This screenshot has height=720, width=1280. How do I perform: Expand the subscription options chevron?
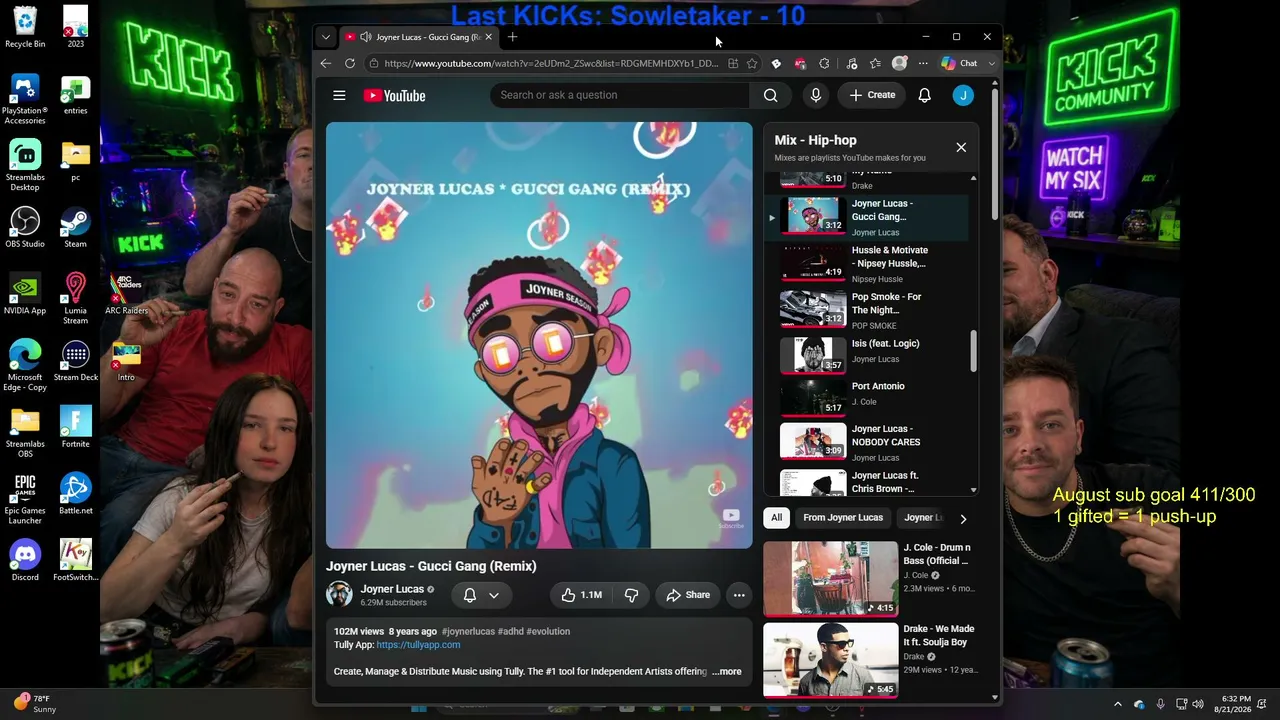point(494,595)
